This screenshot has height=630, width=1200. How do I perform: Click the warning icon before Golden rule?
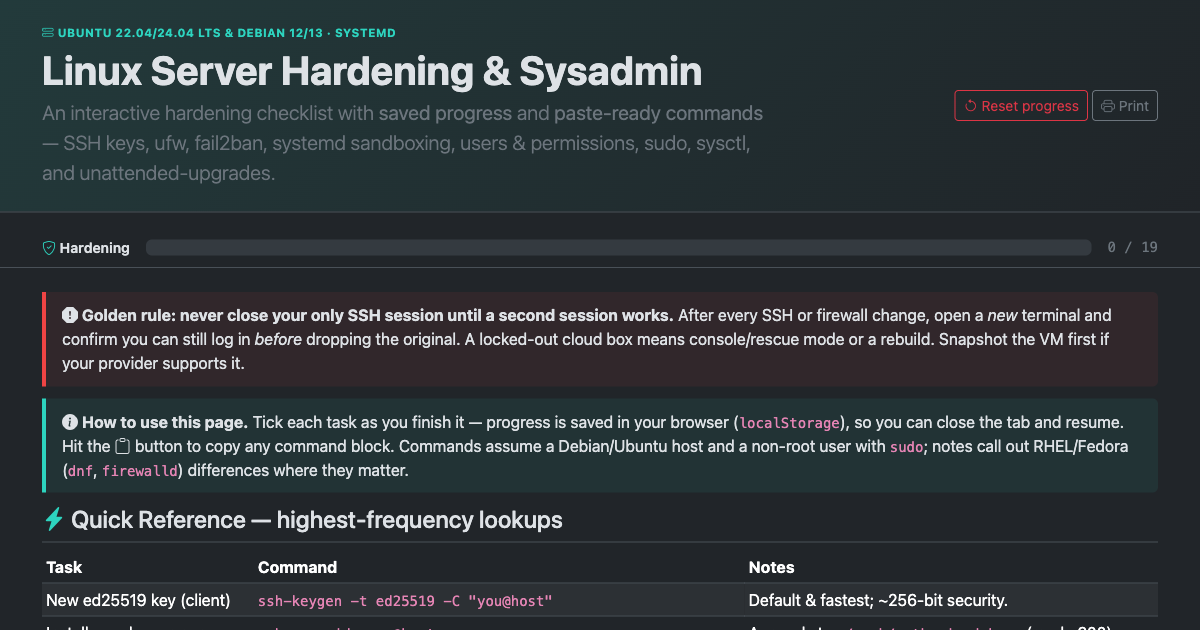[x=70, y=315]
